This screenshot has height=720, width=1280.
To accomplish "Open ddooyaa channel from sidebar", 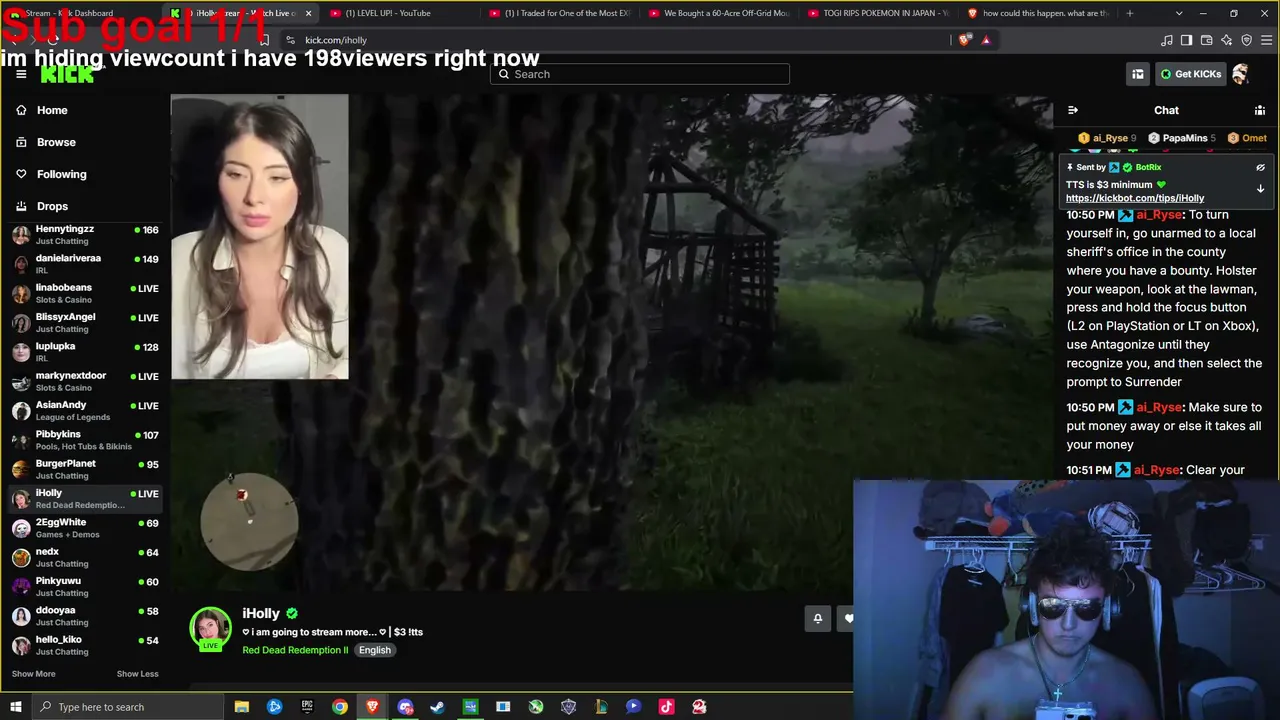I will 85,616.
